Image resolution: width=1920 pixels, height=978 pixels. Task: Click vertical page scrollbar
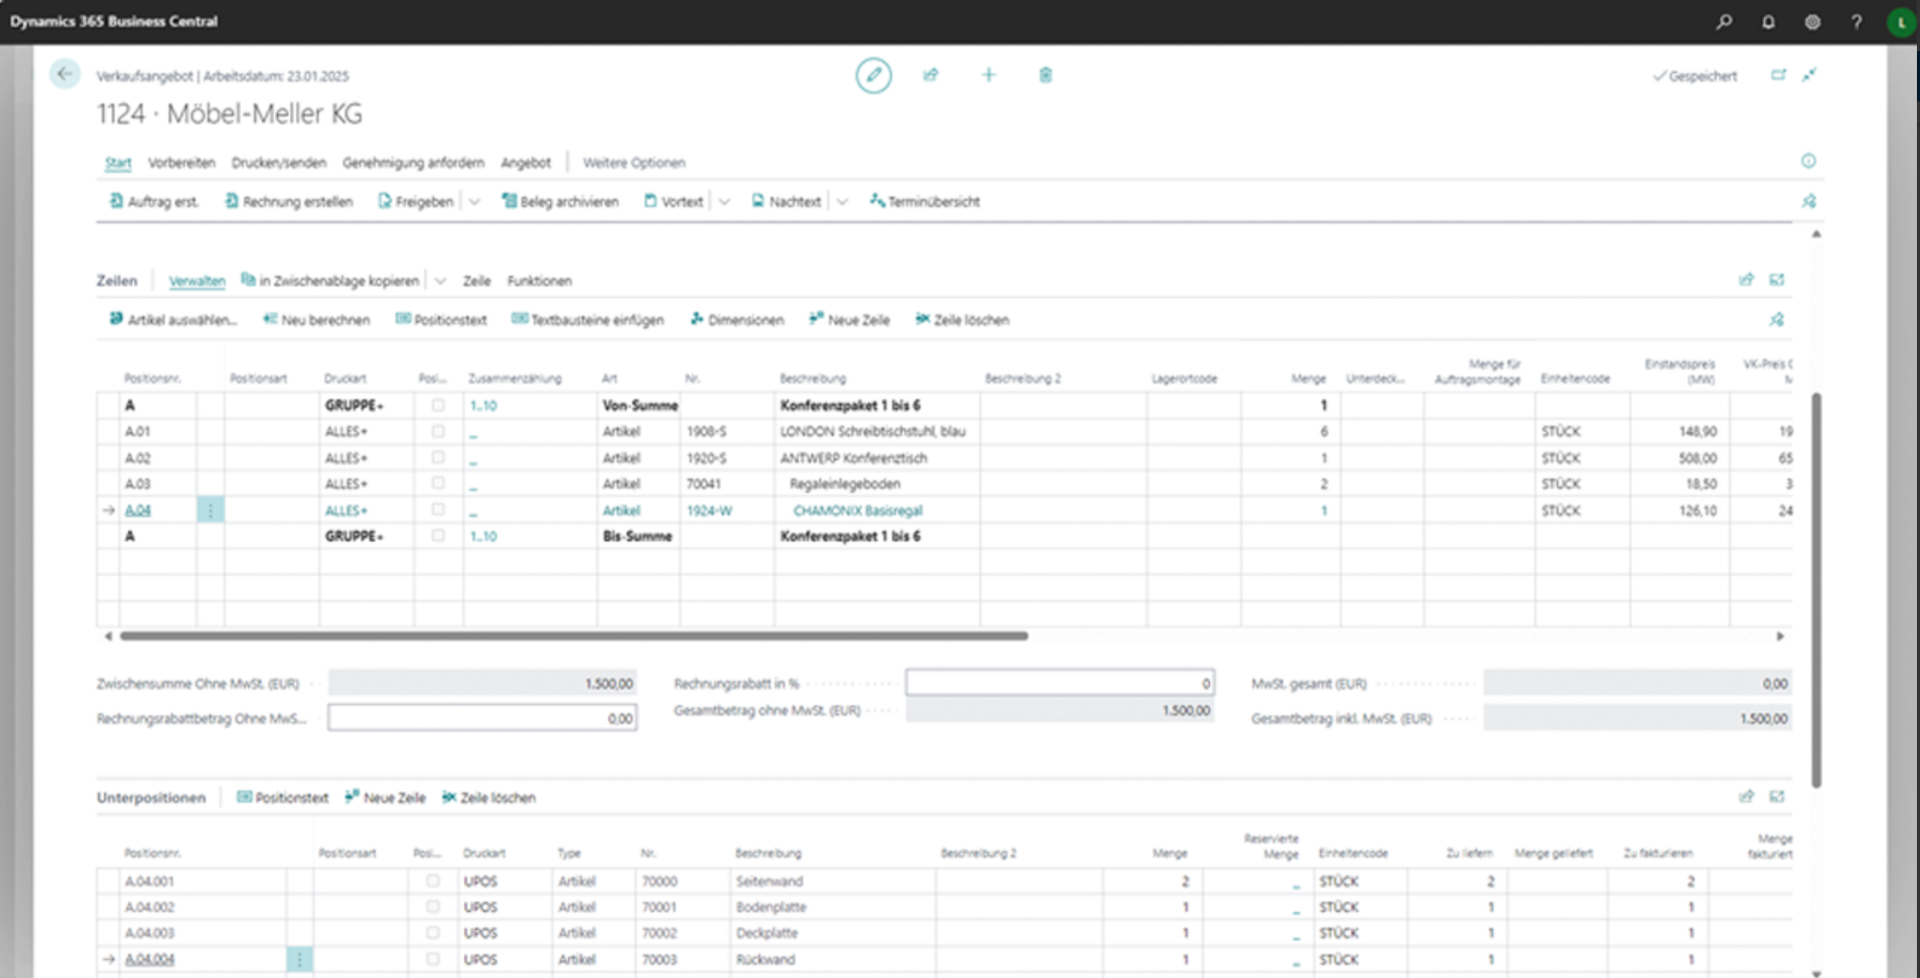click(x=1816, y=590)
